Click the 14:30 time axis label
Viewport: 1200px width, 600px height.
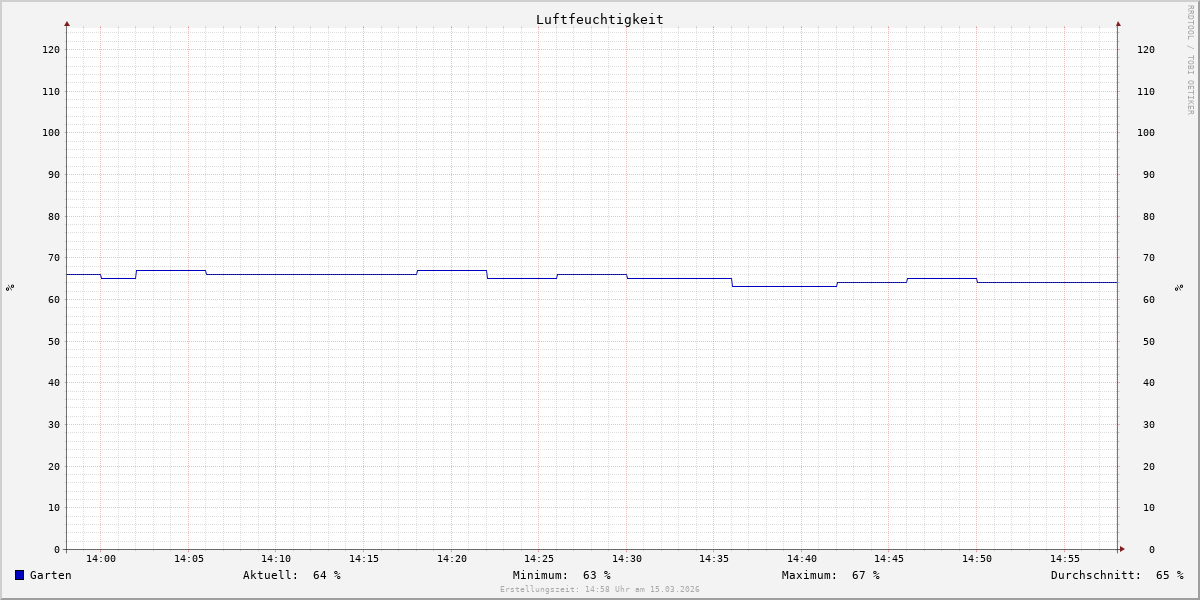click(627, 559)
